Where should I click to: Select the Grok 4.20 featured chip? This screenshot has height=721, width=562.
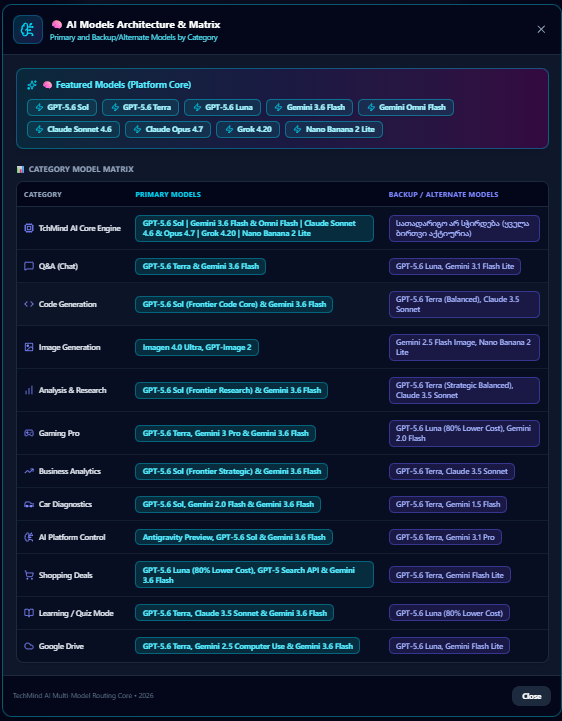click(x=248, y=129)
